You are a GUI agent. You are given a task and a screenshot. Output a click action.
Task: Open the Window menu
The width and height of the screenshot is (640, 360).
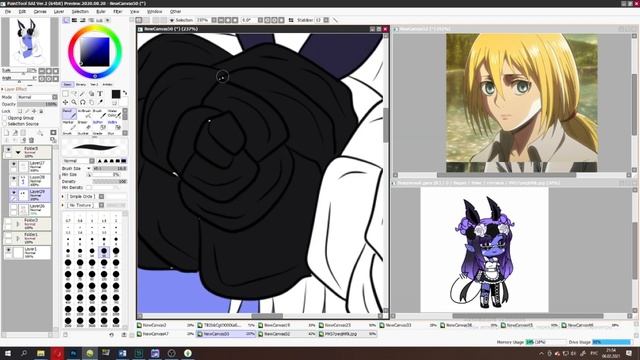tap(154, 12)
